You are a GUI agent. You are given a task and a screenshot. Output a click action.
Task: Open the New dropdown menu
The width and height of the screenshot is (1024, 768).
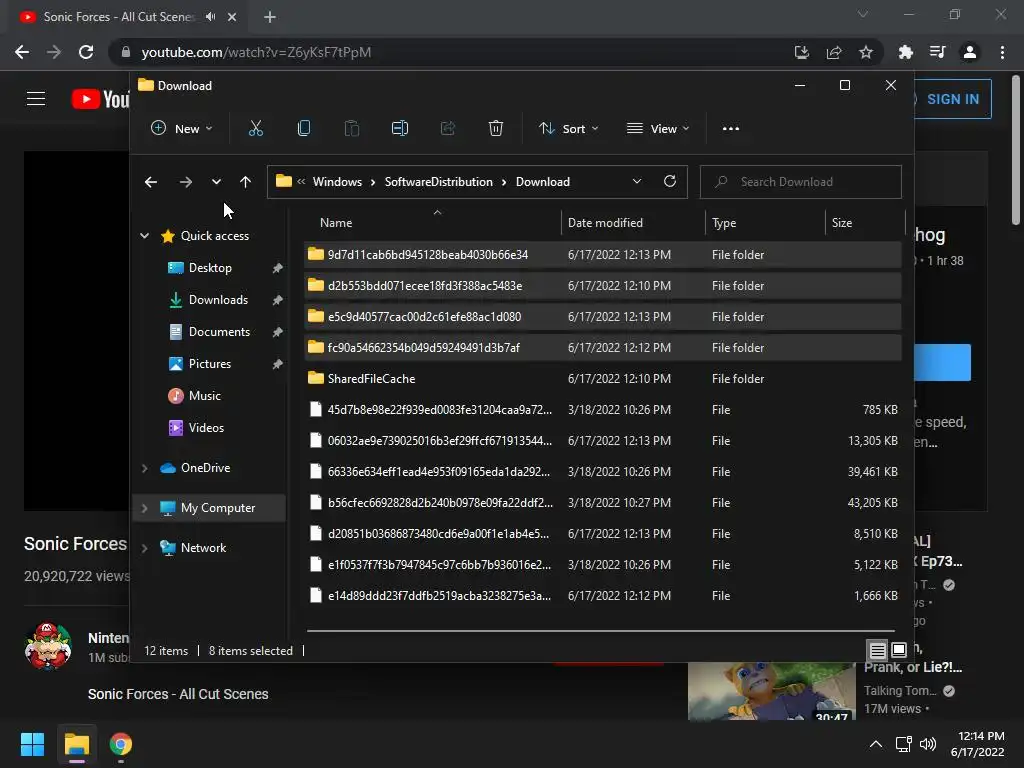tap(182, 129)
